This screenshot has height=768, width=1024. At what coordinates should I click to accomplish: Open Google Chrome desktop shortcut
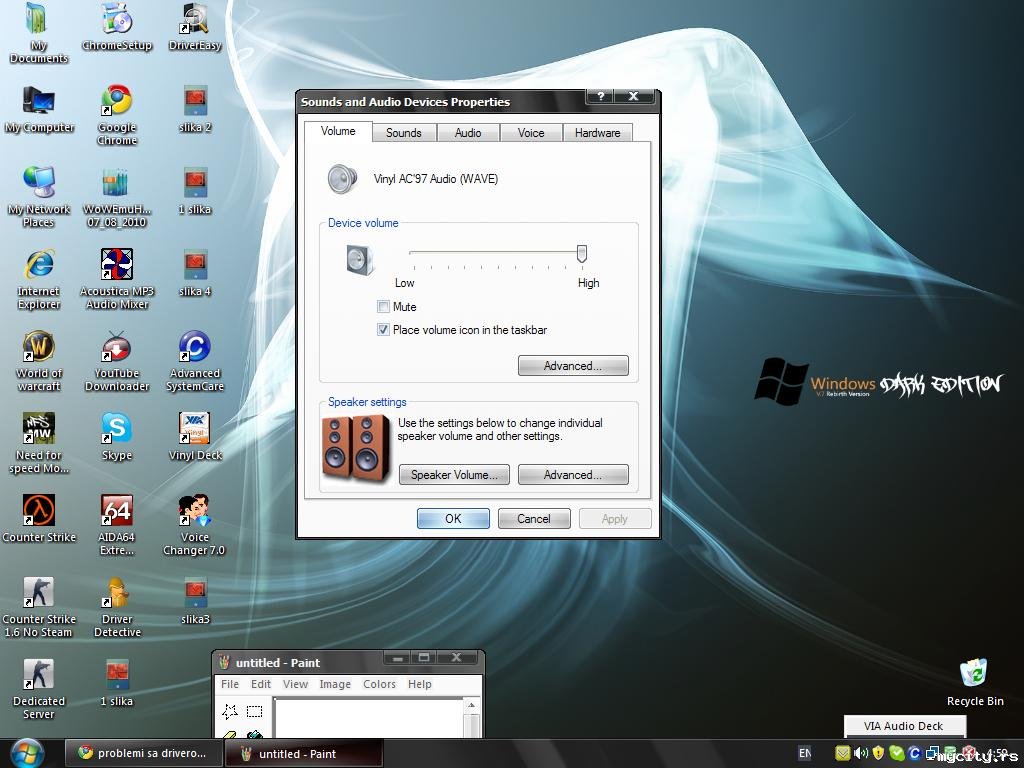point(117,101)
